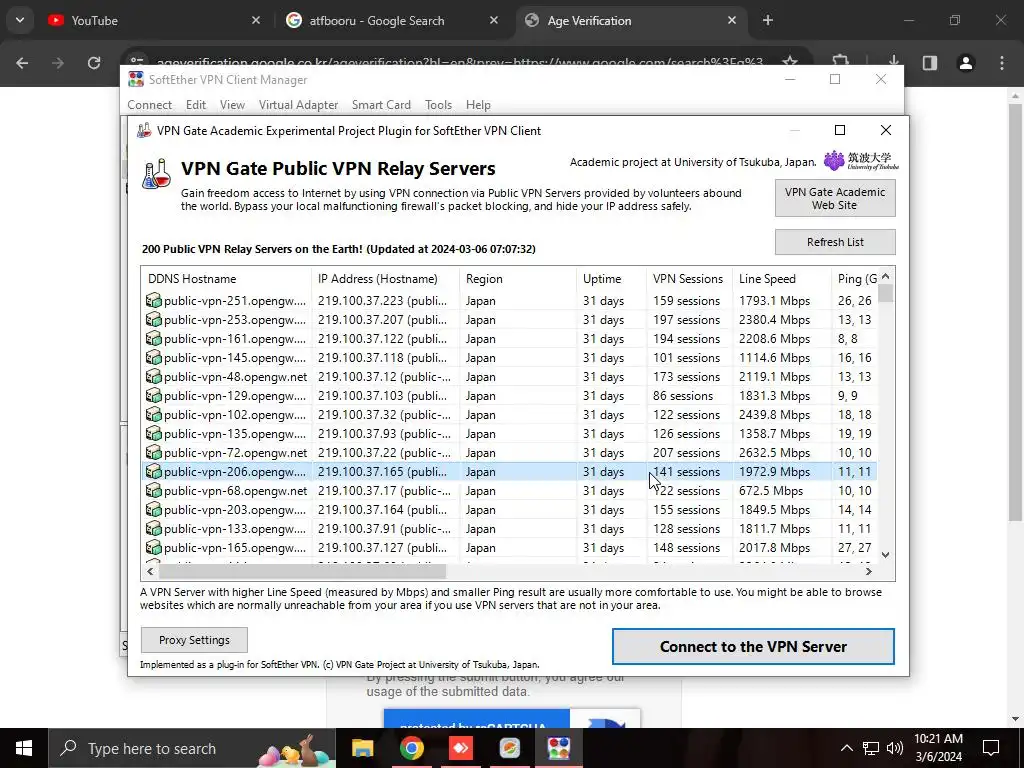Sort by VPN Sessions column header
The image size is (1024, 768).
pyautogui.click(x=689, y=279)
